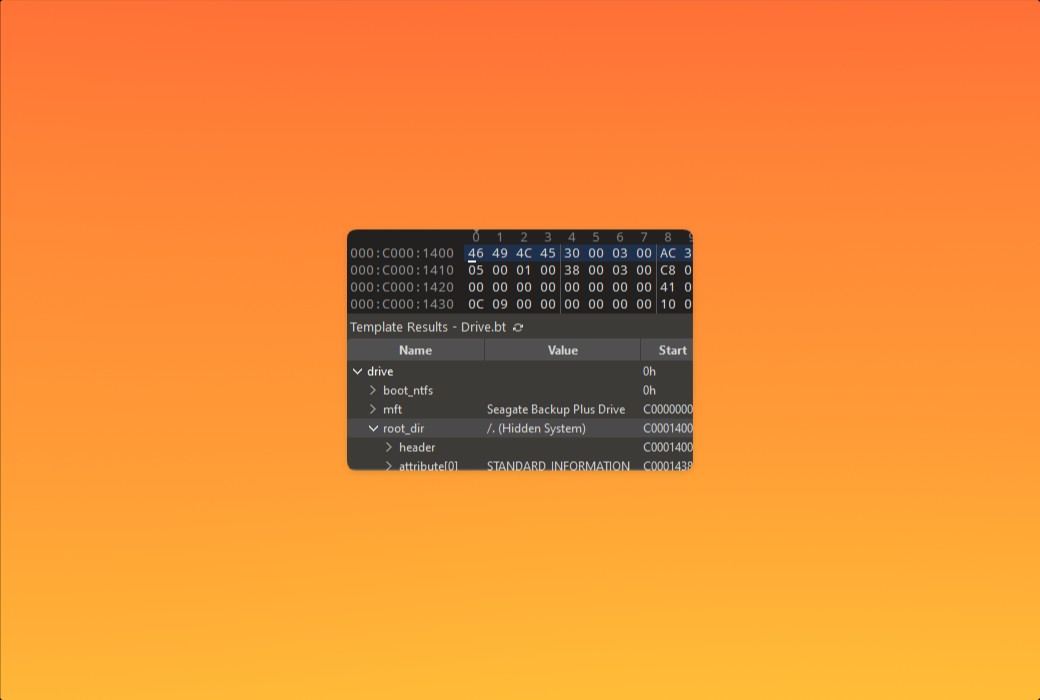The image size is (1040, 700).
Task: Click the Template Results - Drive.bt title
Action: point(426,327)
